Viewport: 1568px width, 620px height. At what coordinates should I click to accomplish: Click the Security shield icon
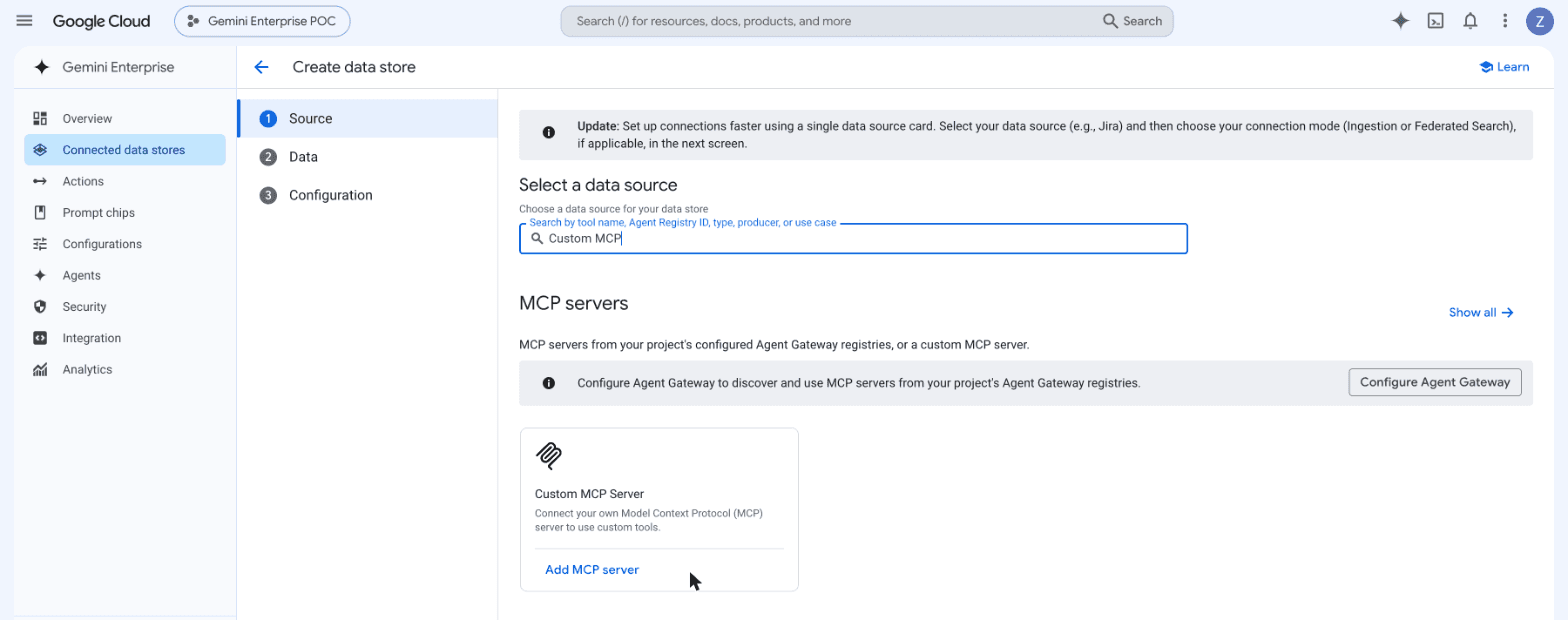40,307
